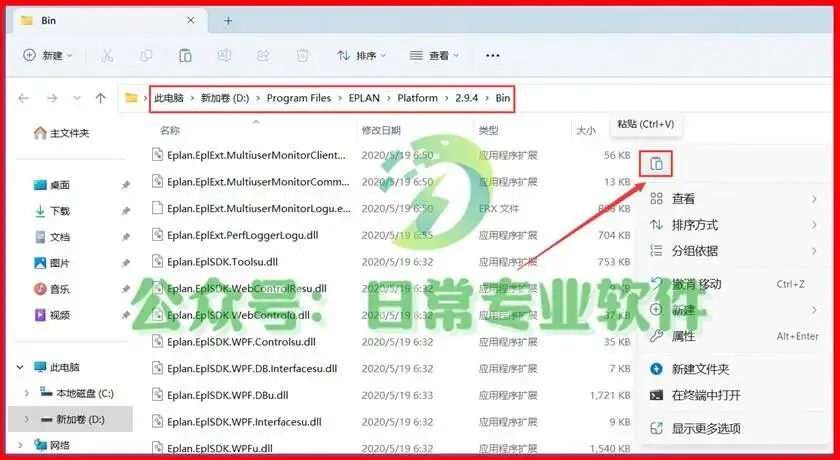Go forward with the right arrow
840x460 pixels.
pos(52,98)
